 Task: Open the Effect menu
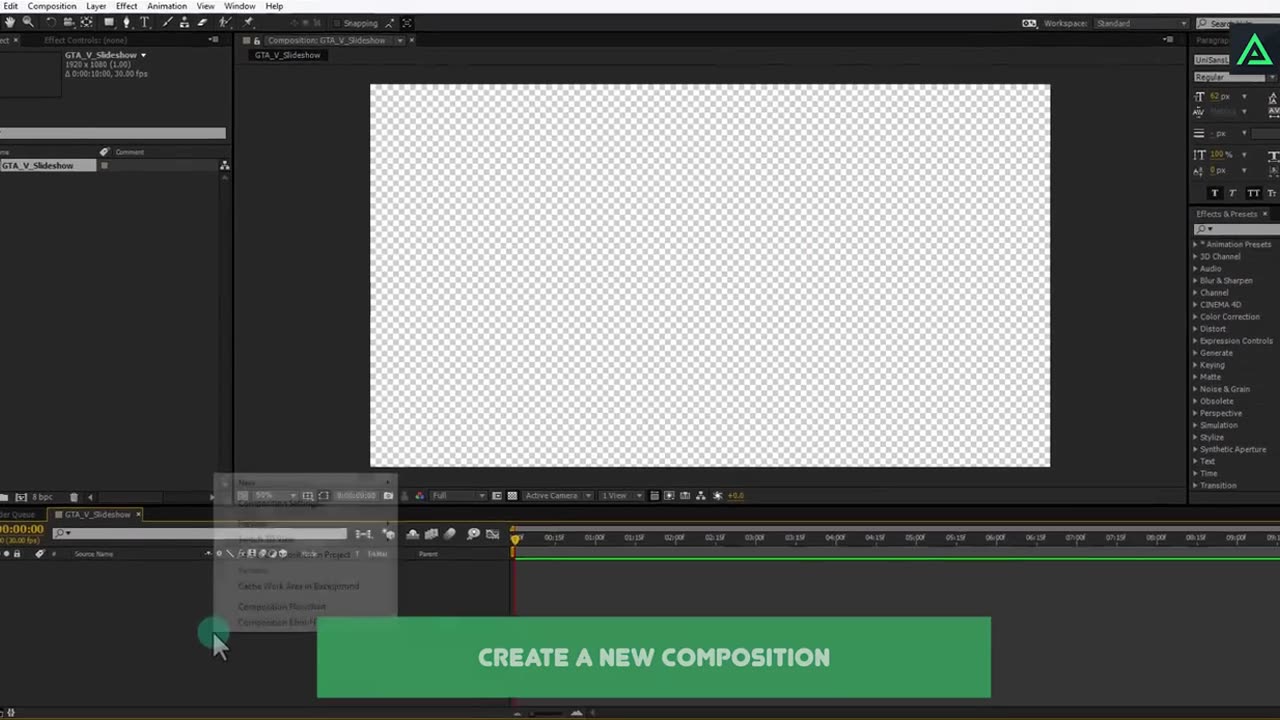(x=127, y=6)
